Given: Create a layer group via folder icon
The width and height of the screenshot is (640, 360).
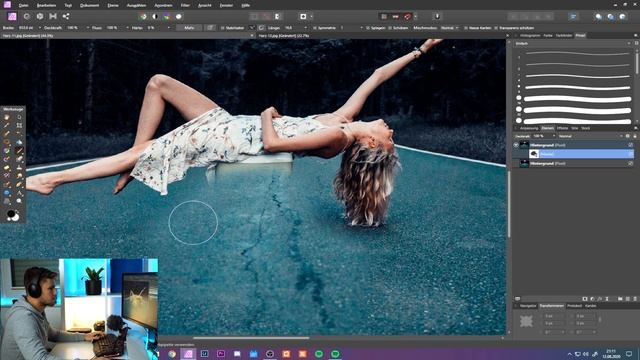Looking at the screenshot, I should (x=620, y=299).
